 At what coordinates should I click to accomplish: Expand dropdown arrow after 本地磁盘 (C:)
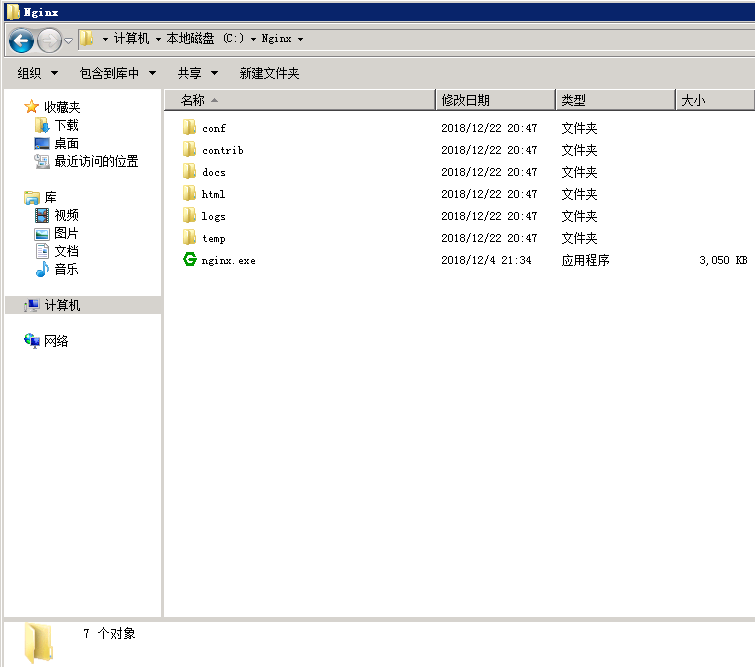(x=253, y=39)
